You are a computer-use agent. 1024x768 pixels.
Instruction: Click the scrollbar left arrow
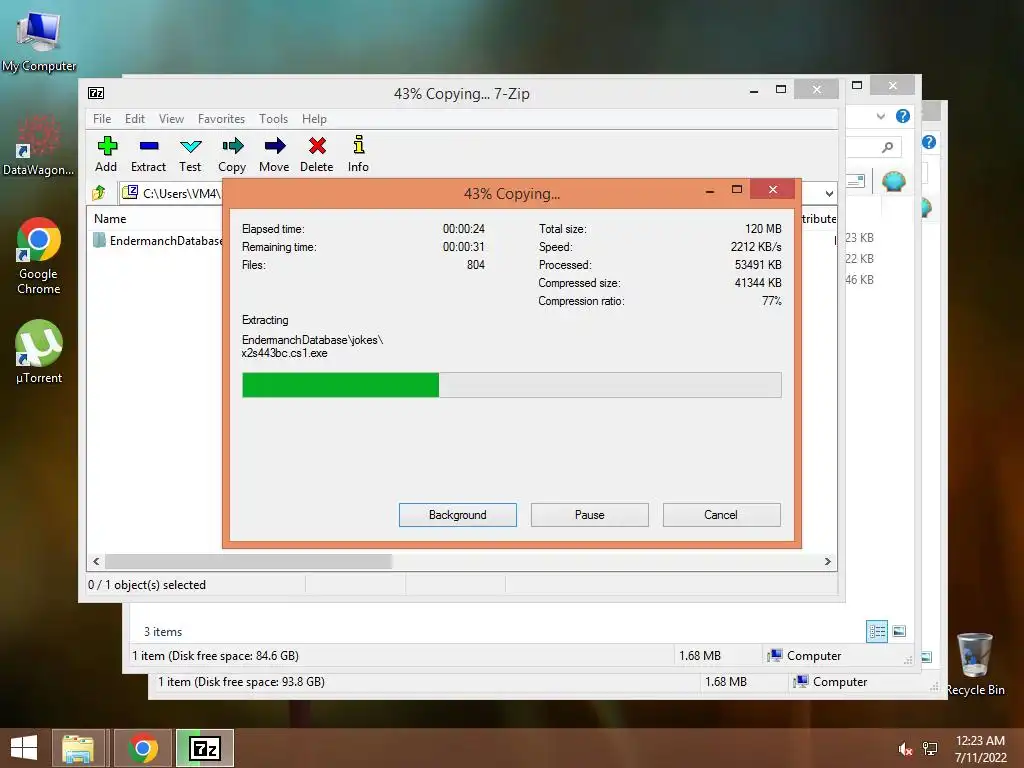point(97,562)
